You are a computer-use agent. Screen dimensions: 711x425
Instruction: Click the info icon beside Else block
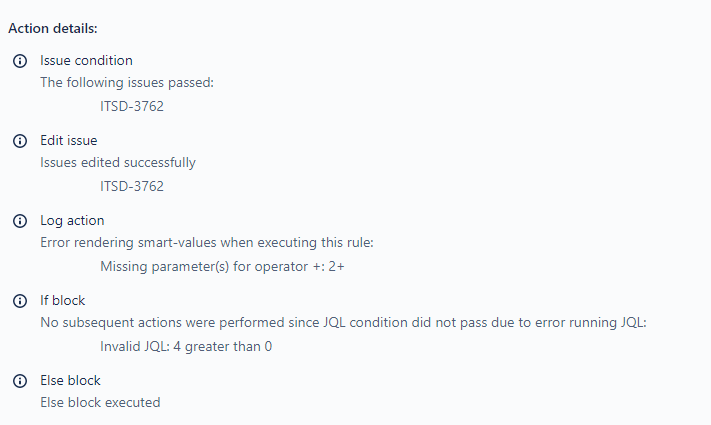[20, 381]
